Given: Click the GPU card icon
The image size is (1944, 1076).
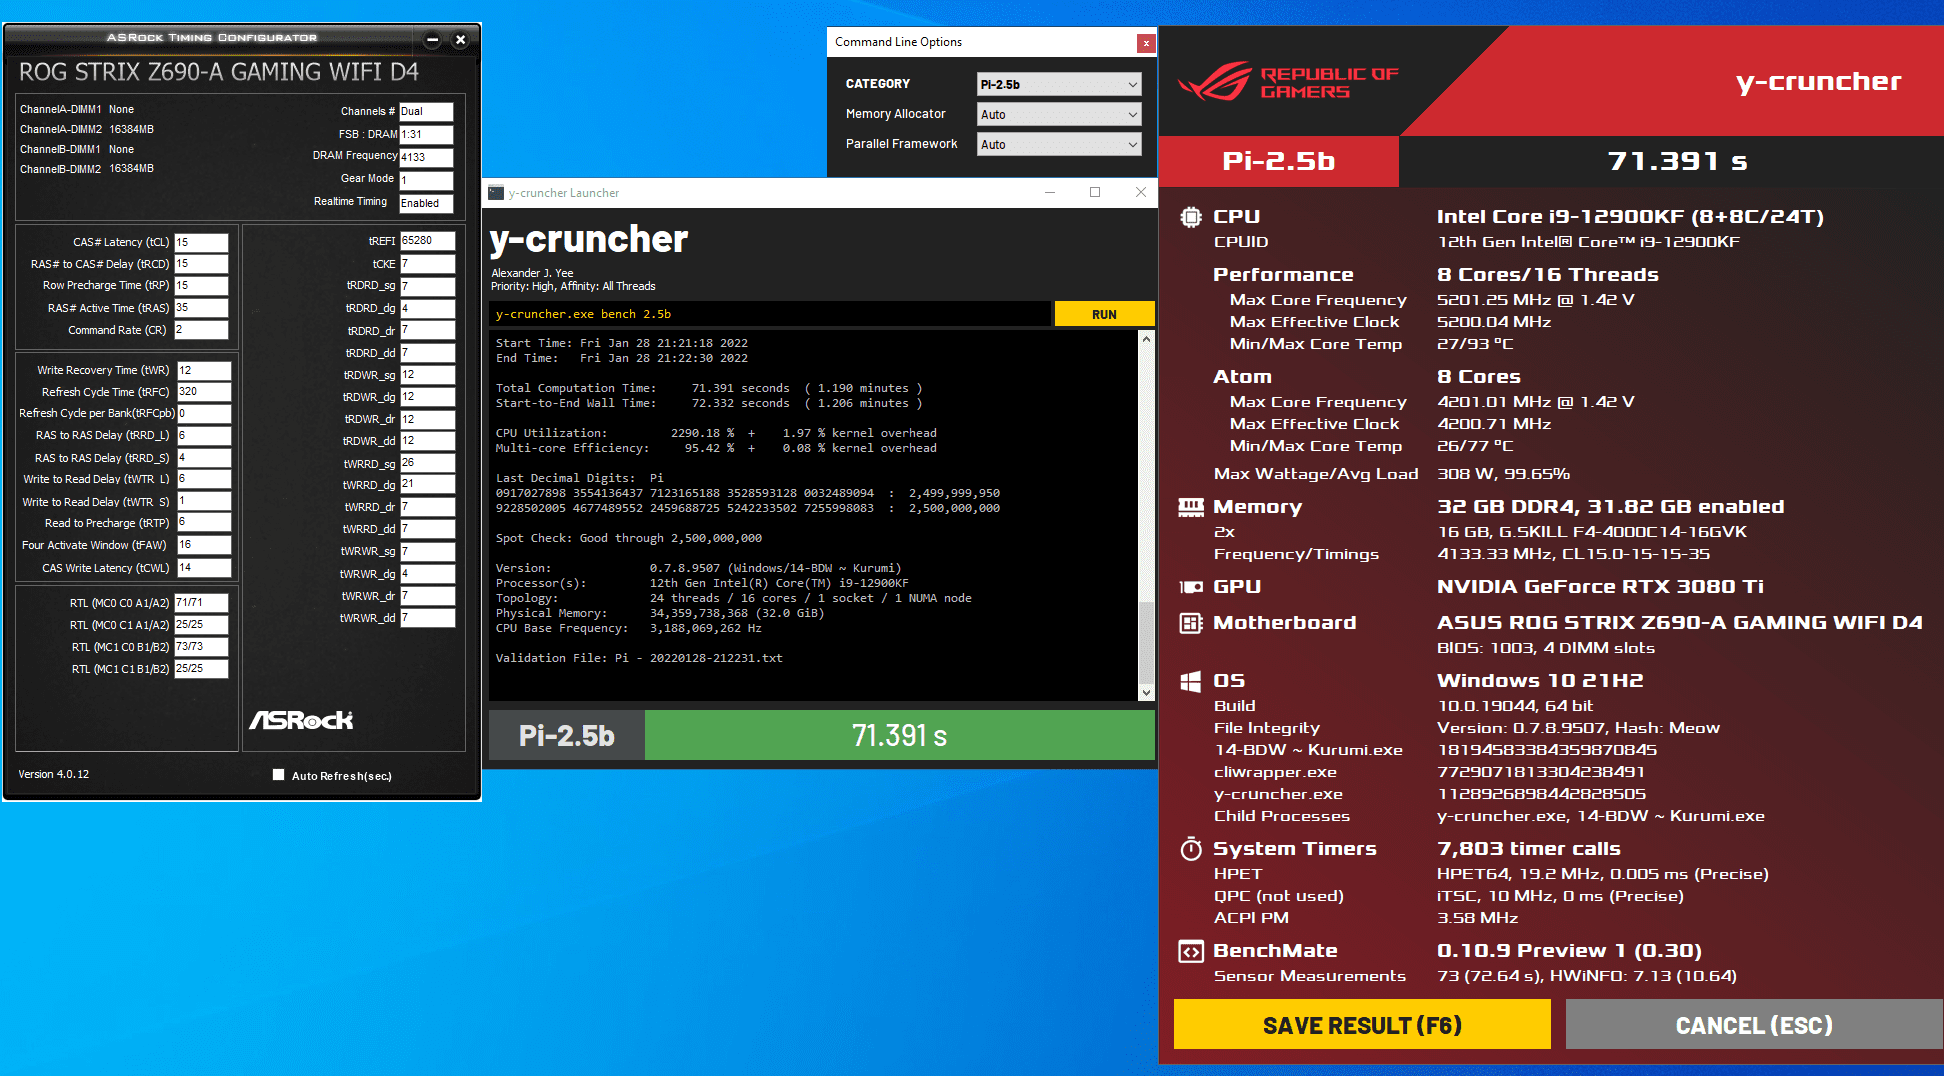Looking at the screenshot, I should (1191, 587).
